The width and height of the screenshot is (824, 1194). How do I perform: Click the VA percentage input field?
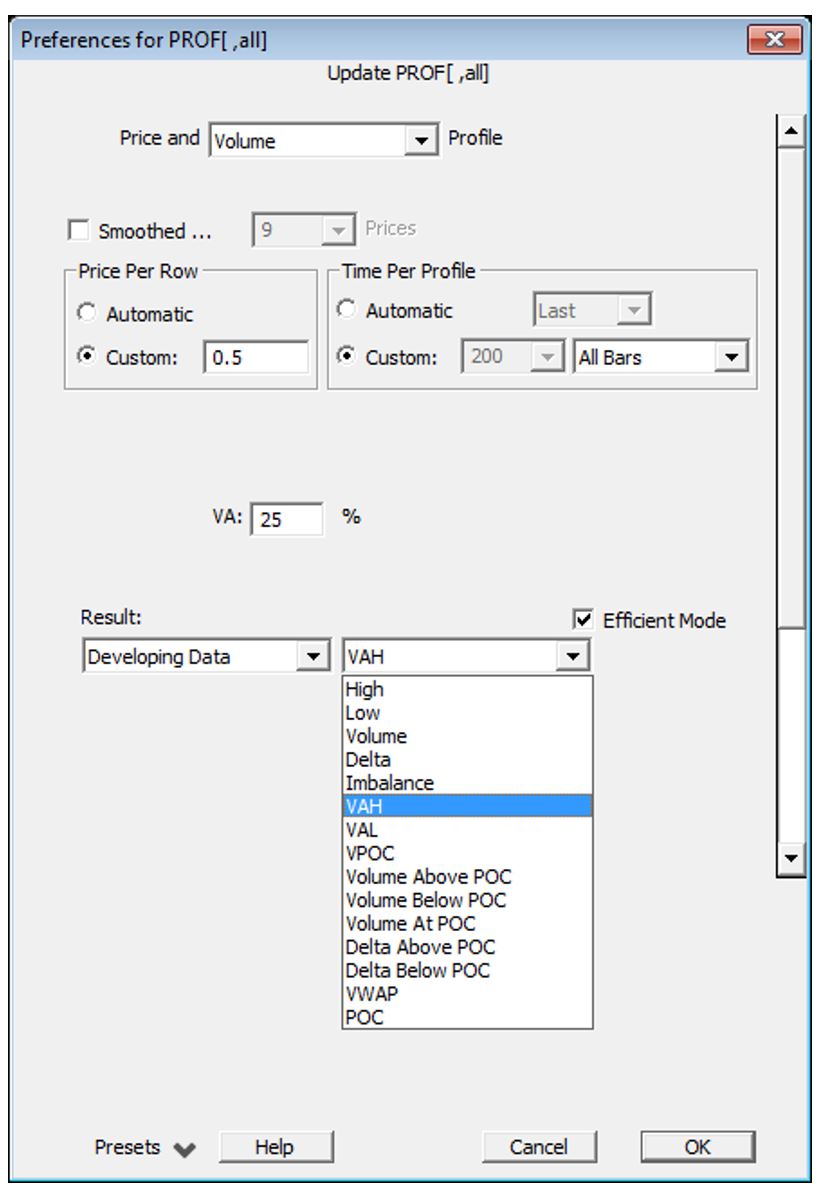click(286, 520)
